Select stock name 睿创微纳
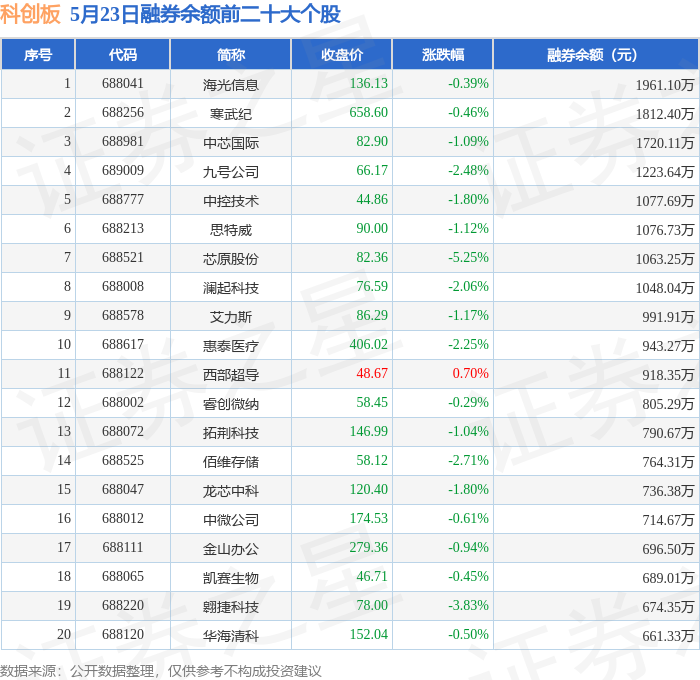 coord(231,404)
